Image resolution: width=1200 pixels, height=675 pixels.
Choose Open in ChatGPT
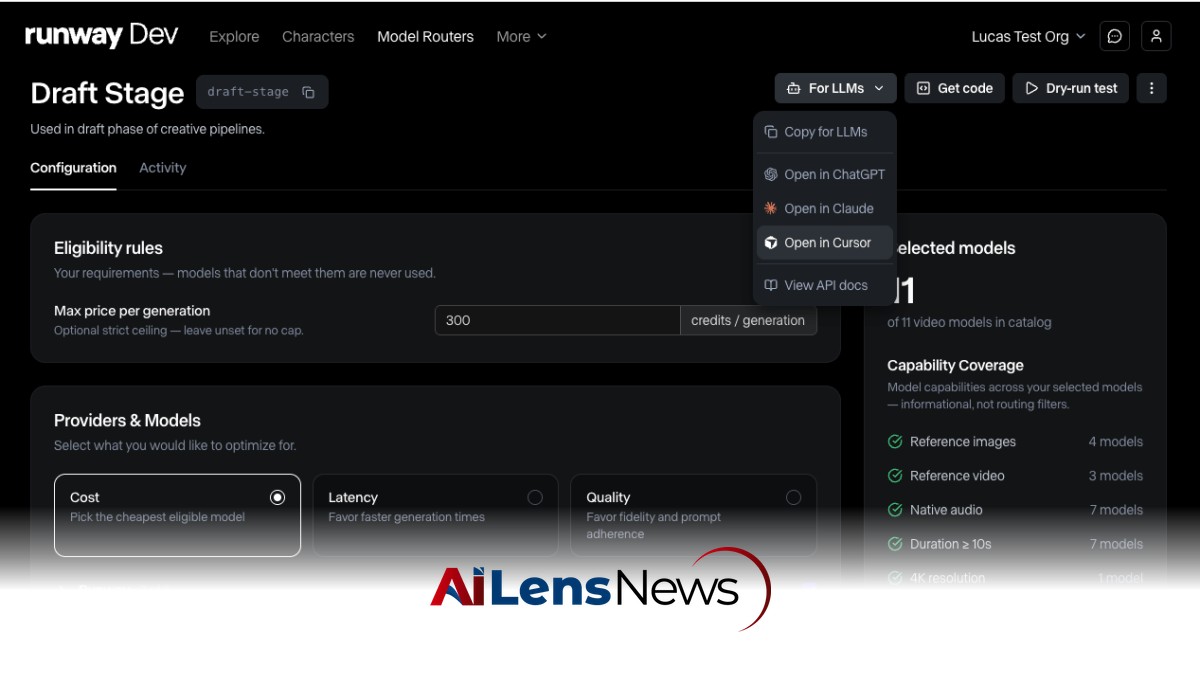[825, 174]
